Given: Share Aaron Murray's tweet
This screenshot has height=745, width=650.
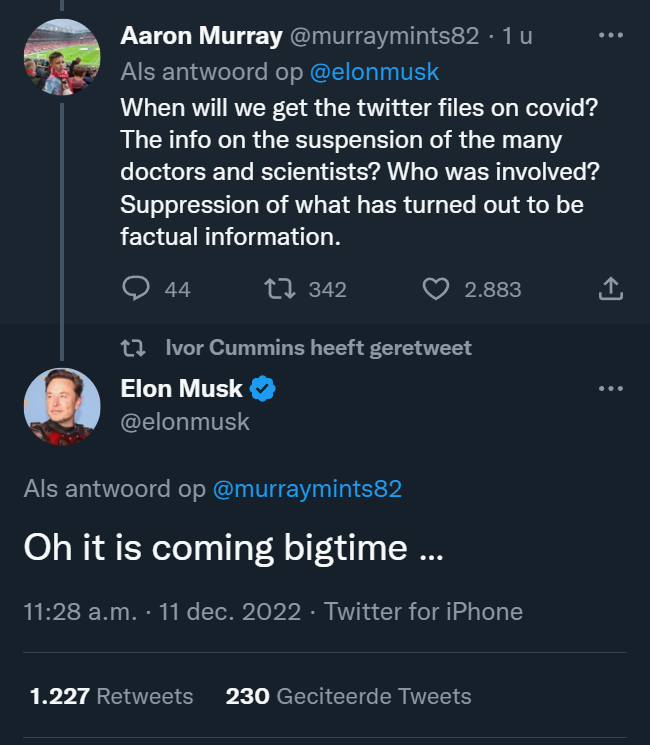Looking at the screenshot, I should (610, 289).
